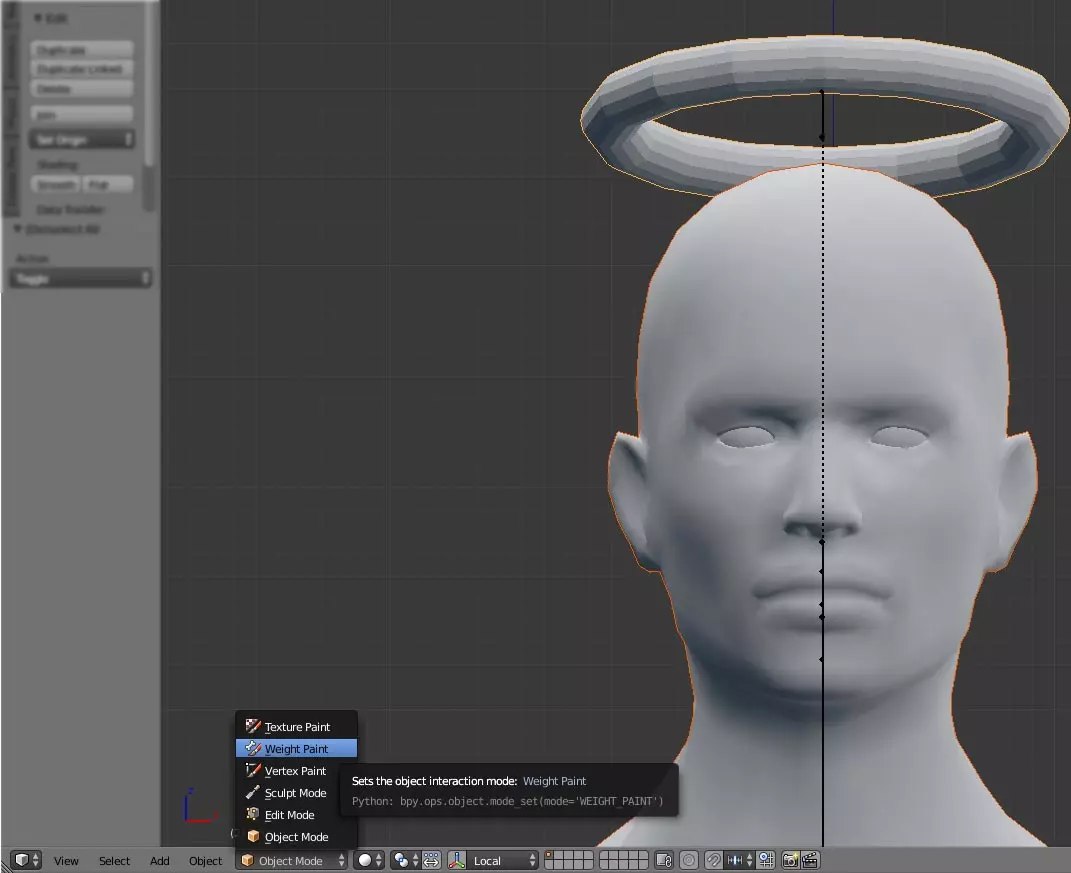This screenshot has width=1071, height=873.
Task: Toggle snap magnet during transform
Action: click(x=714, y=860)
